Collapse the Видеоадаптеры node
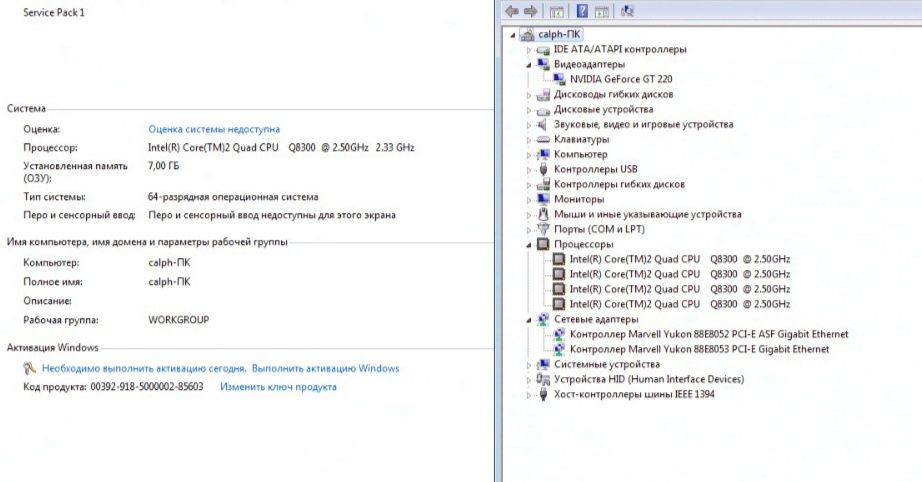The width and height of the screenshot is (922, 482). pyautogui.click(x=529, y=65)
